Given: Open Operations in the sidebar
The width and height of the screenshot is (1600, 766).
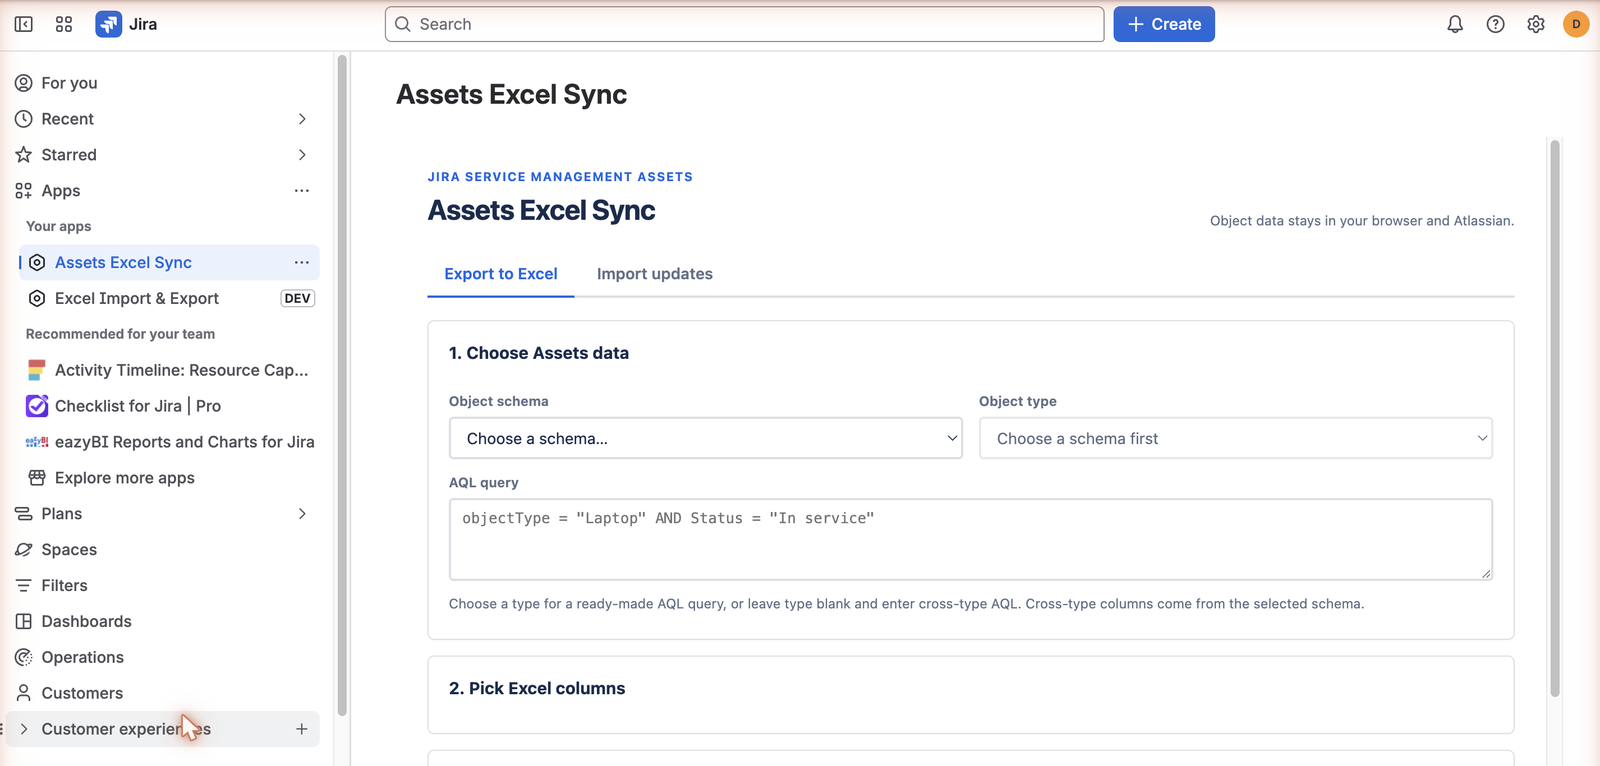Looking at the screenshot, I should click(83, 657).
